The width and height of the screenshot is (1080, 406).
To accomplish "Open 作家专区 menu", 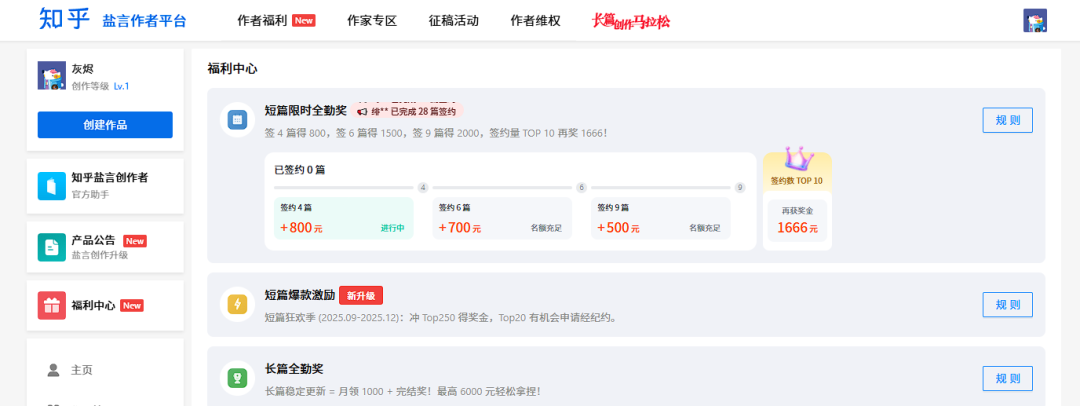I will 372,21.
